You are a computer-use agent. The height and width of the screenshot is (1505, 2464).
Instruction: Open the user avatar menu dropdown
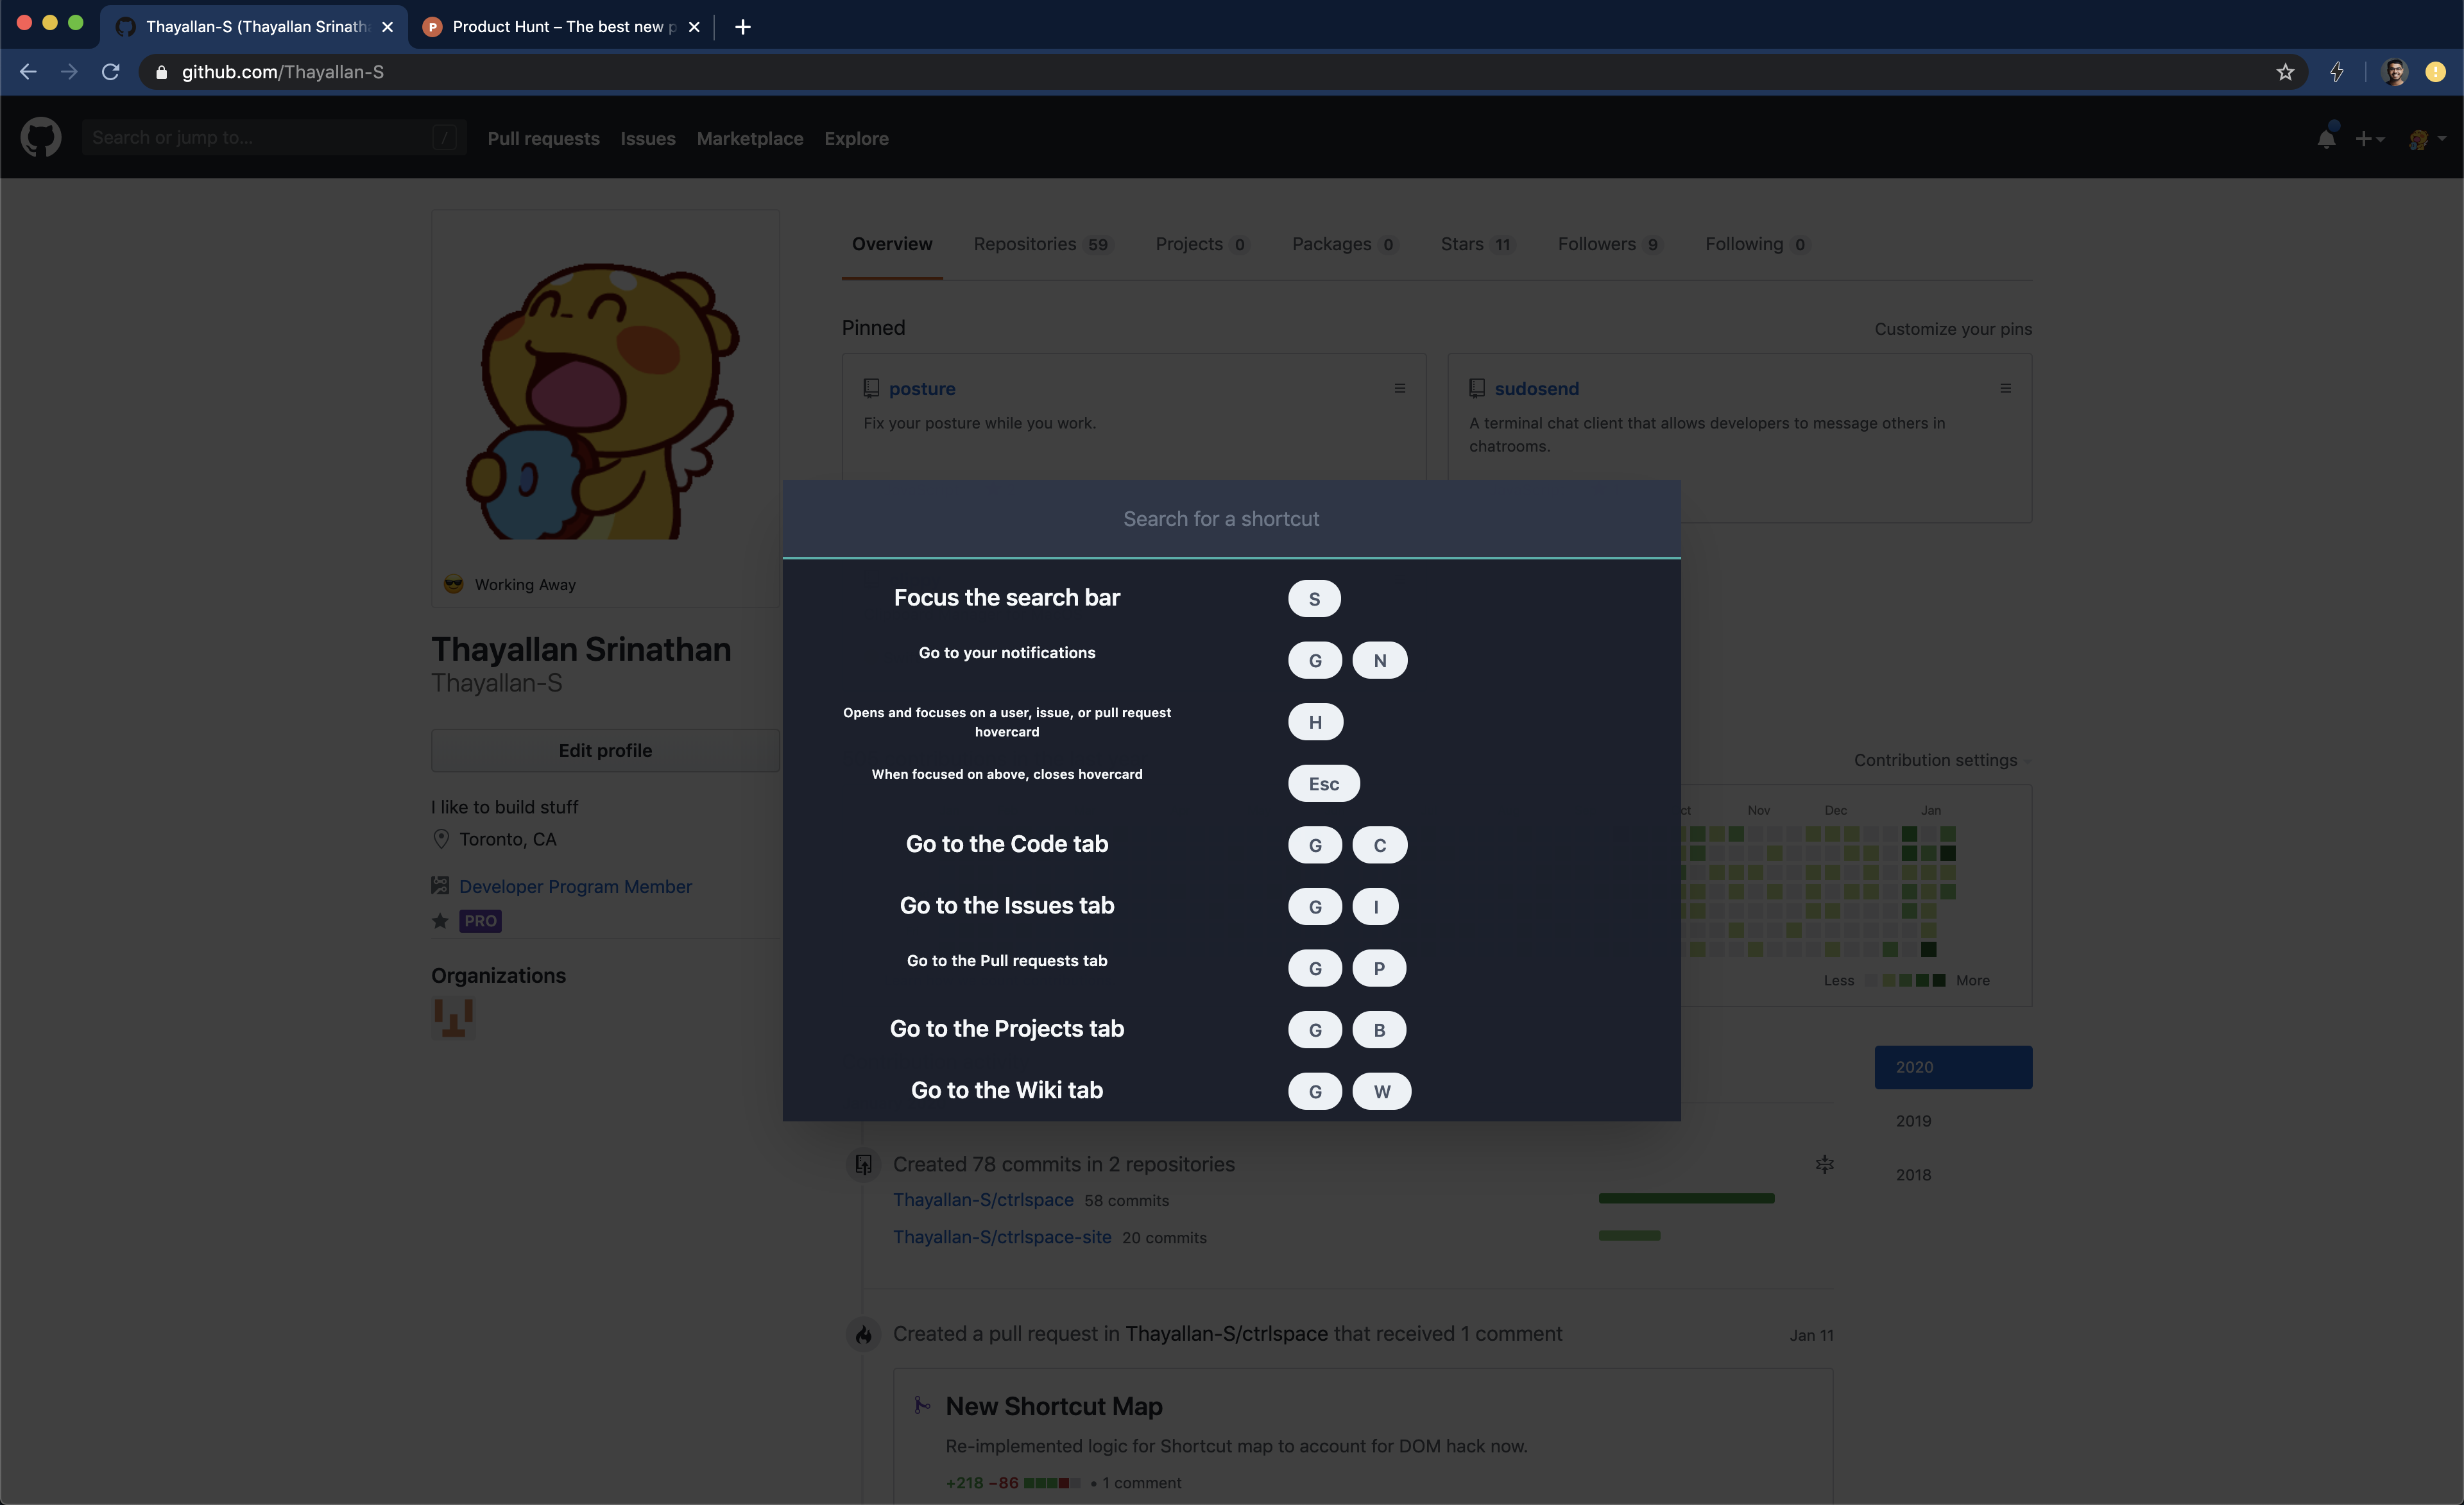click(2427, 139)
